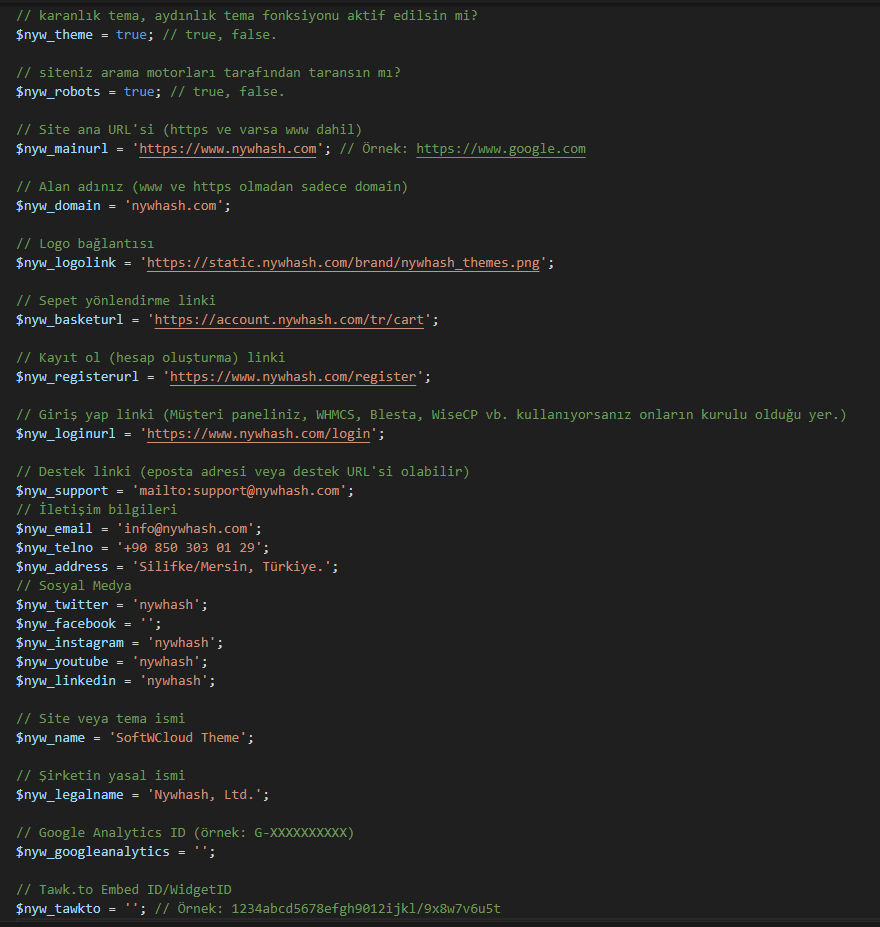
Task: Click the $nyw_robots variable name
Action: (x=58, y=92)
